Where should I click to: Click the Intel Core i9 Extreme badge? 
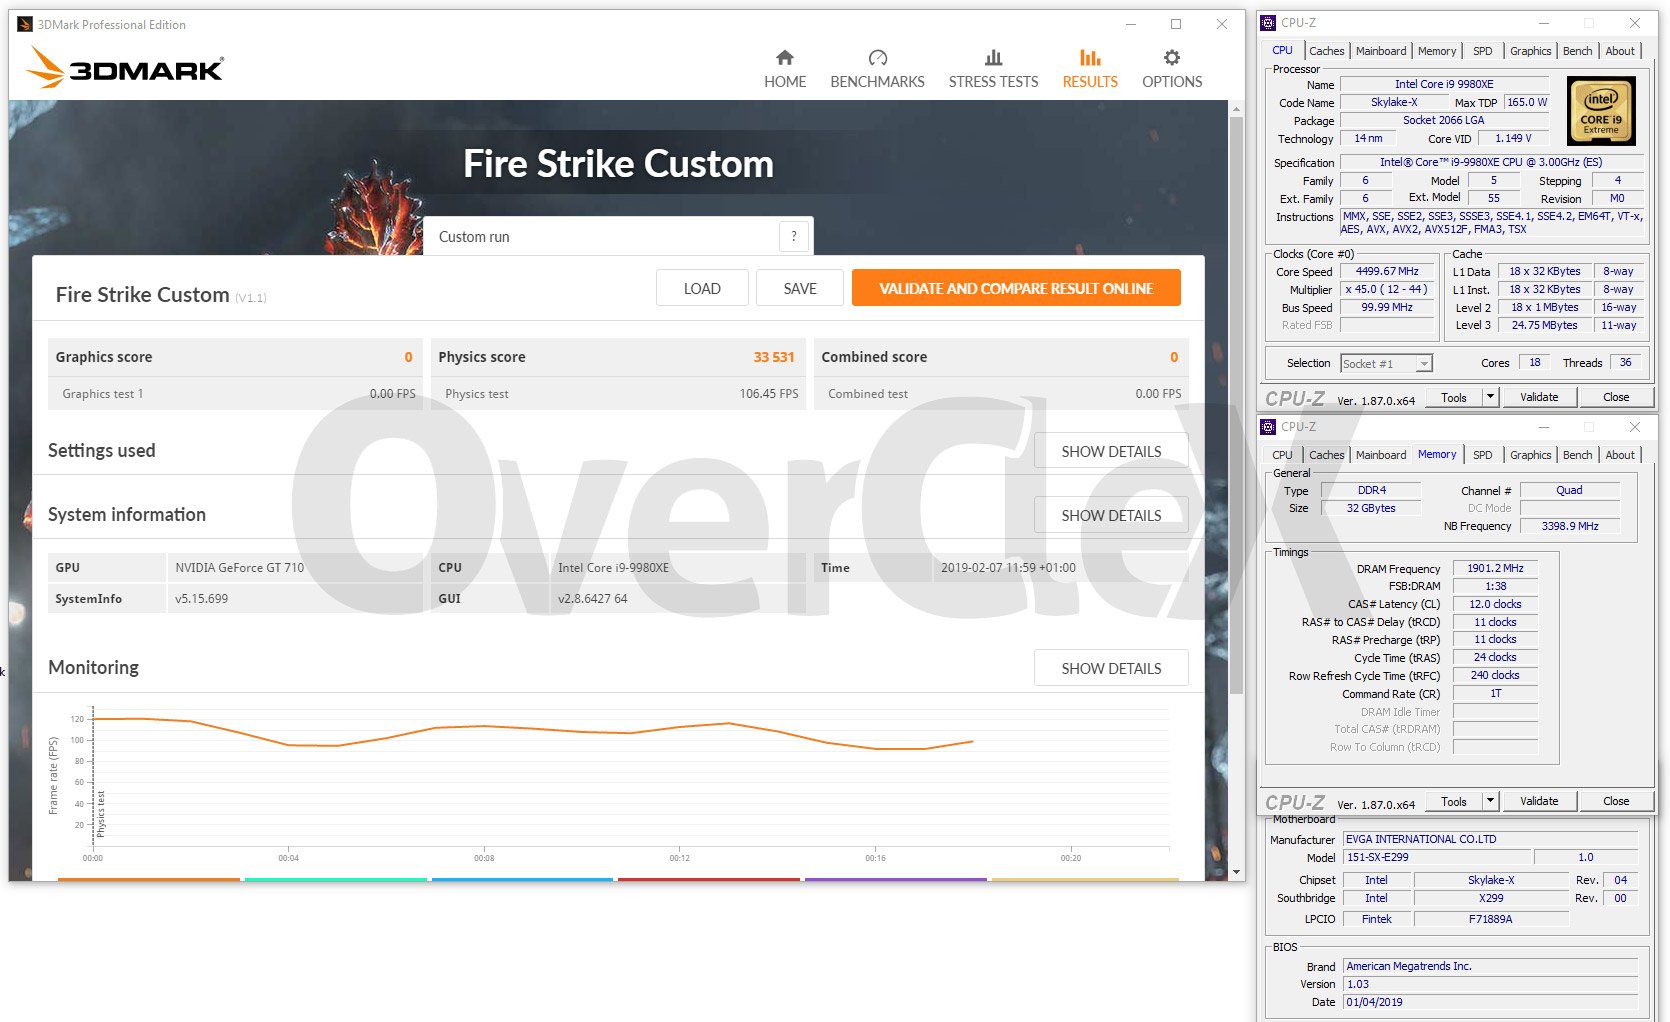click(1601, 111)
